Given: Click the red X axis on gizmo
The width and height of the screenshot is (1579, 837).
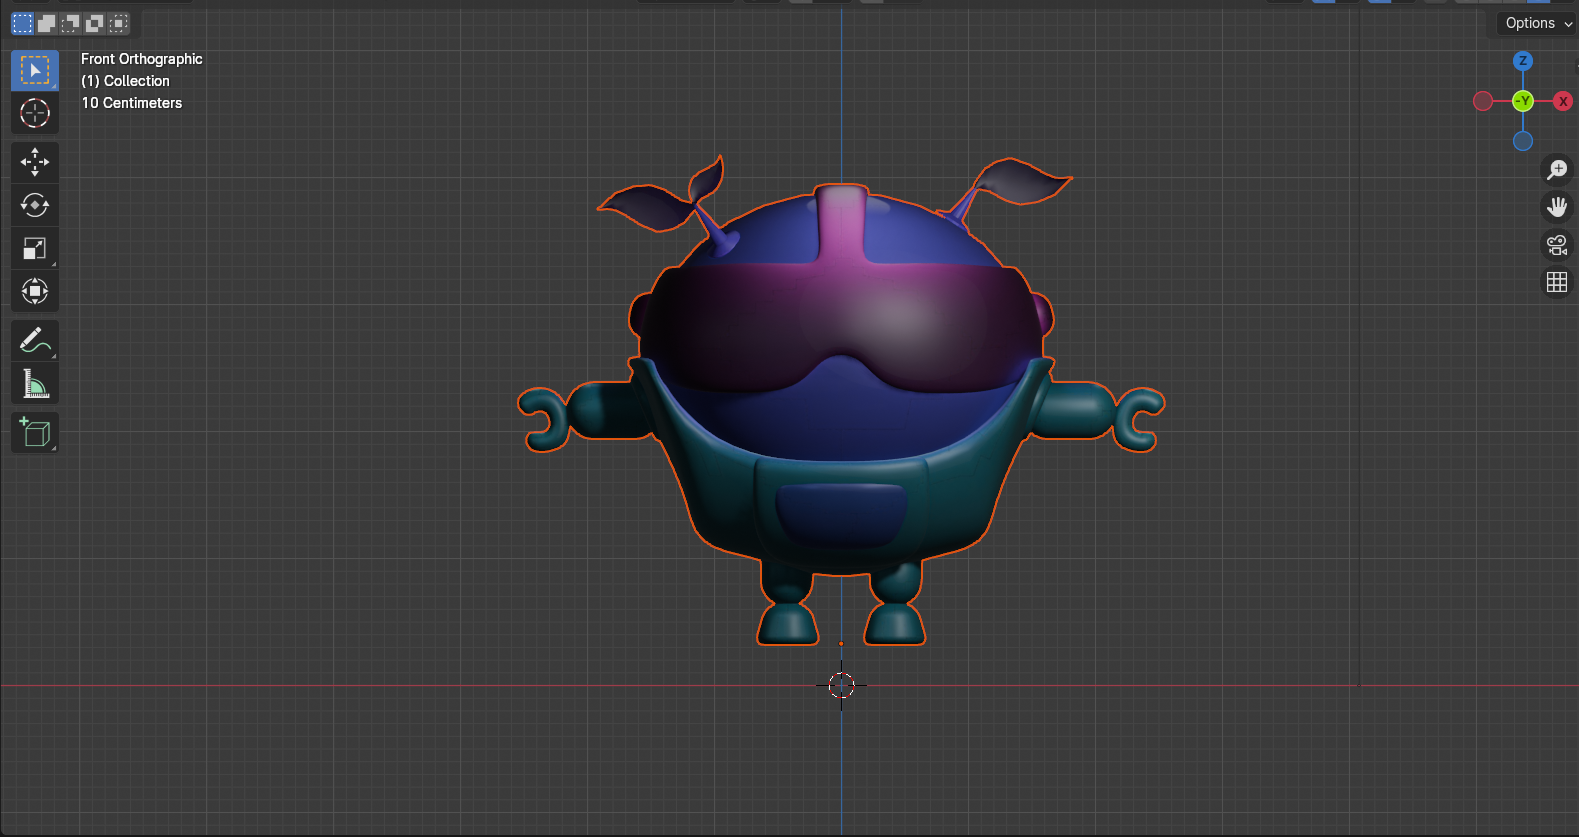Looking at the screenshot, I should click(1563, 101).
